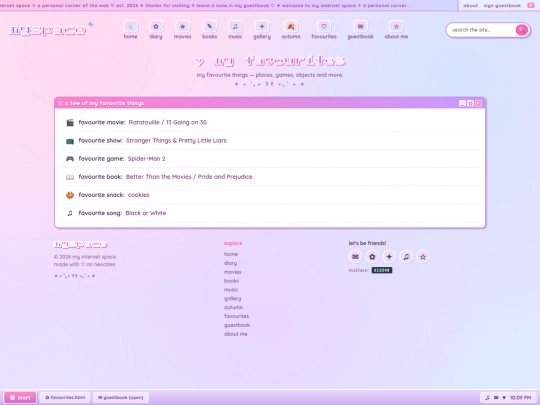This screenshot has width=540, height=405.
Task: Click the star icon under let's be friends
Action: tap(423, 257)
